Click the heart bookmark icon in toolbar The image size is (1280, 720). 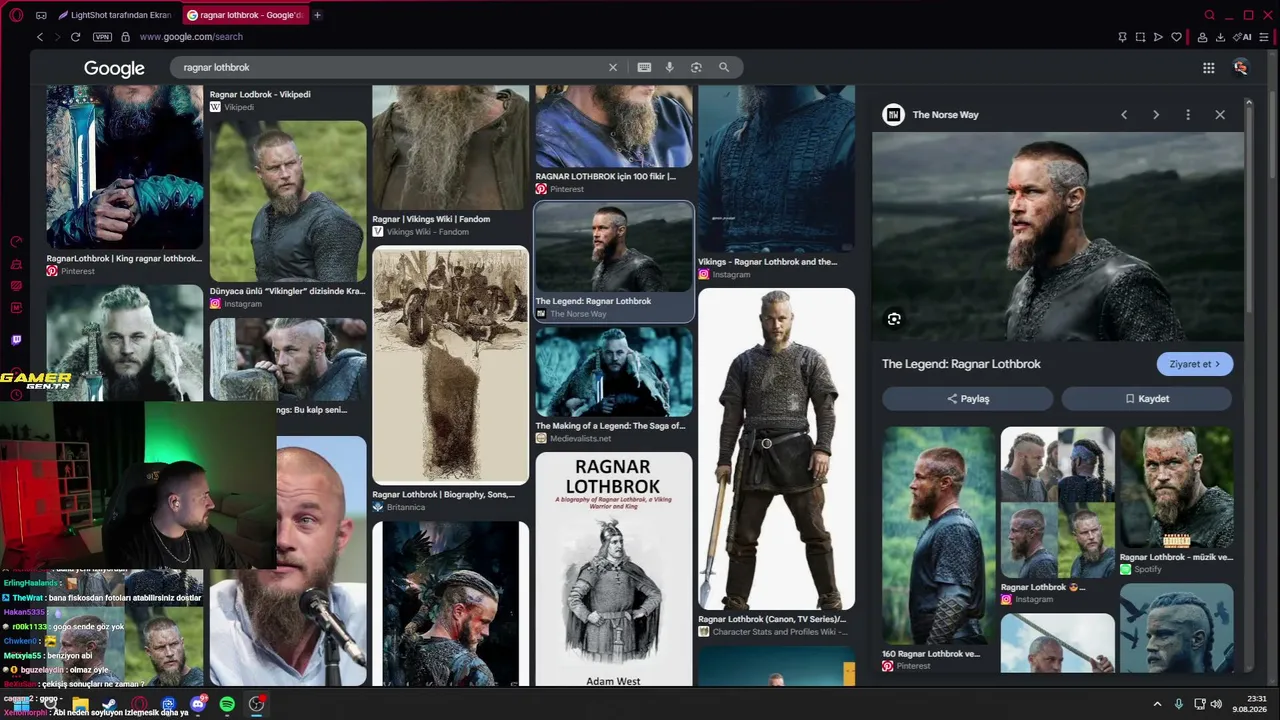point(1177,37)
